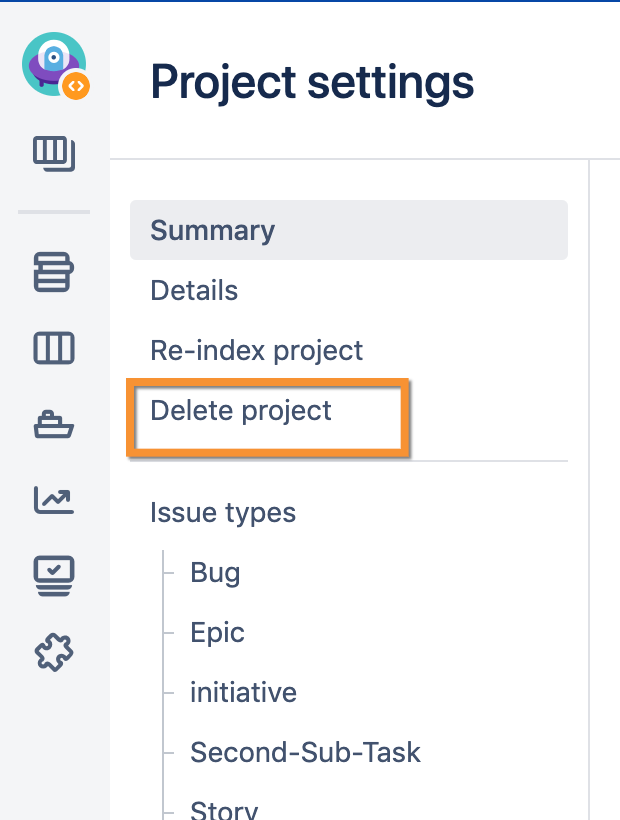Open the Board columns icon

point(53,348)
